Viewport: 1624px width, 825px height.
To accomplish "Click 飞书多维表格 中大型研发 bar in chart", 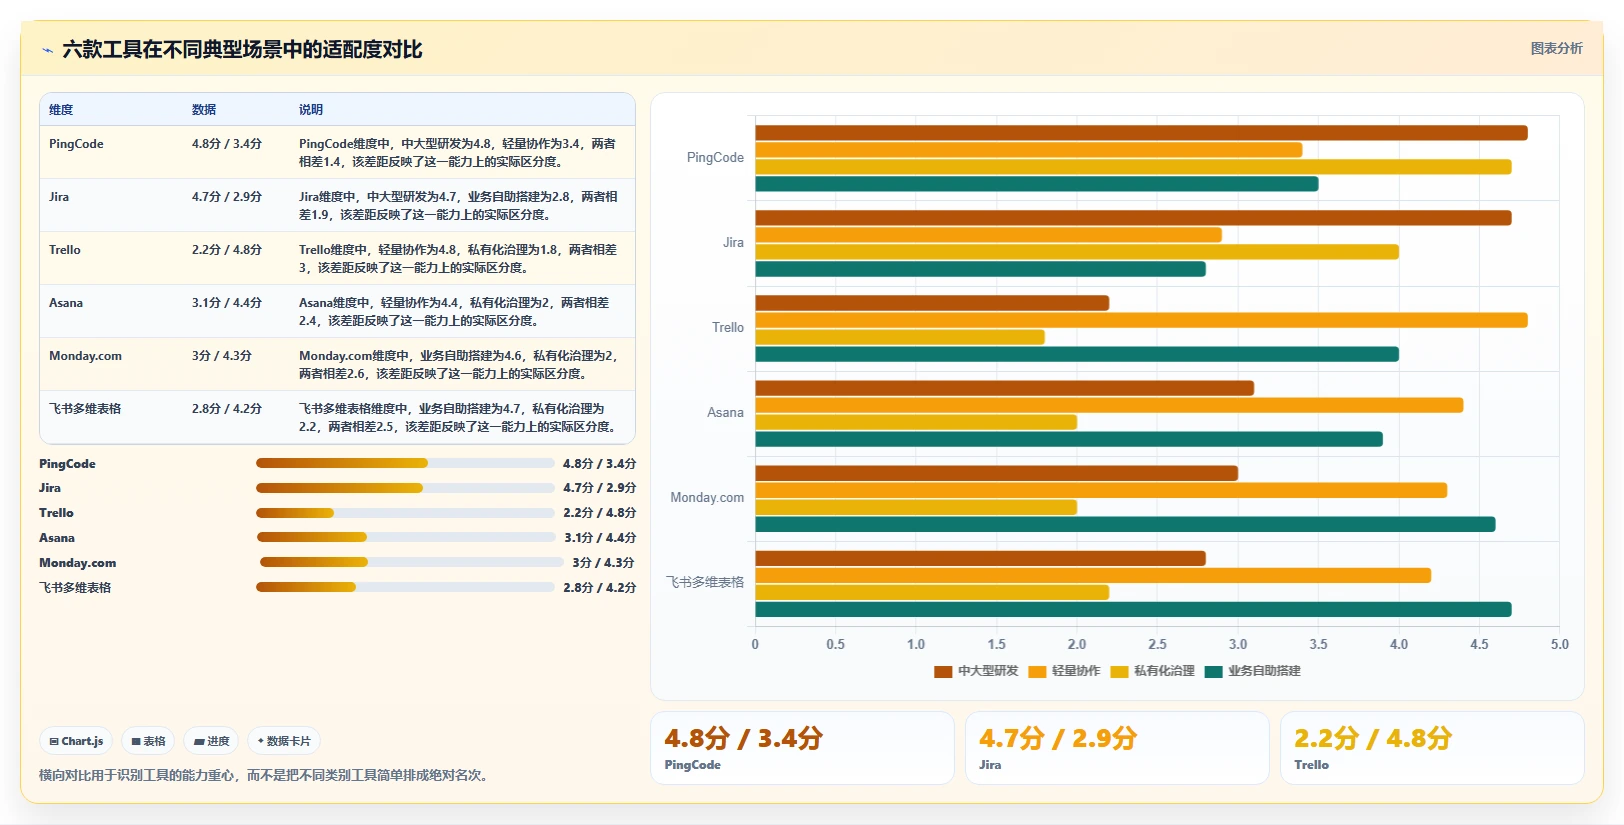I will coord(980,558).
